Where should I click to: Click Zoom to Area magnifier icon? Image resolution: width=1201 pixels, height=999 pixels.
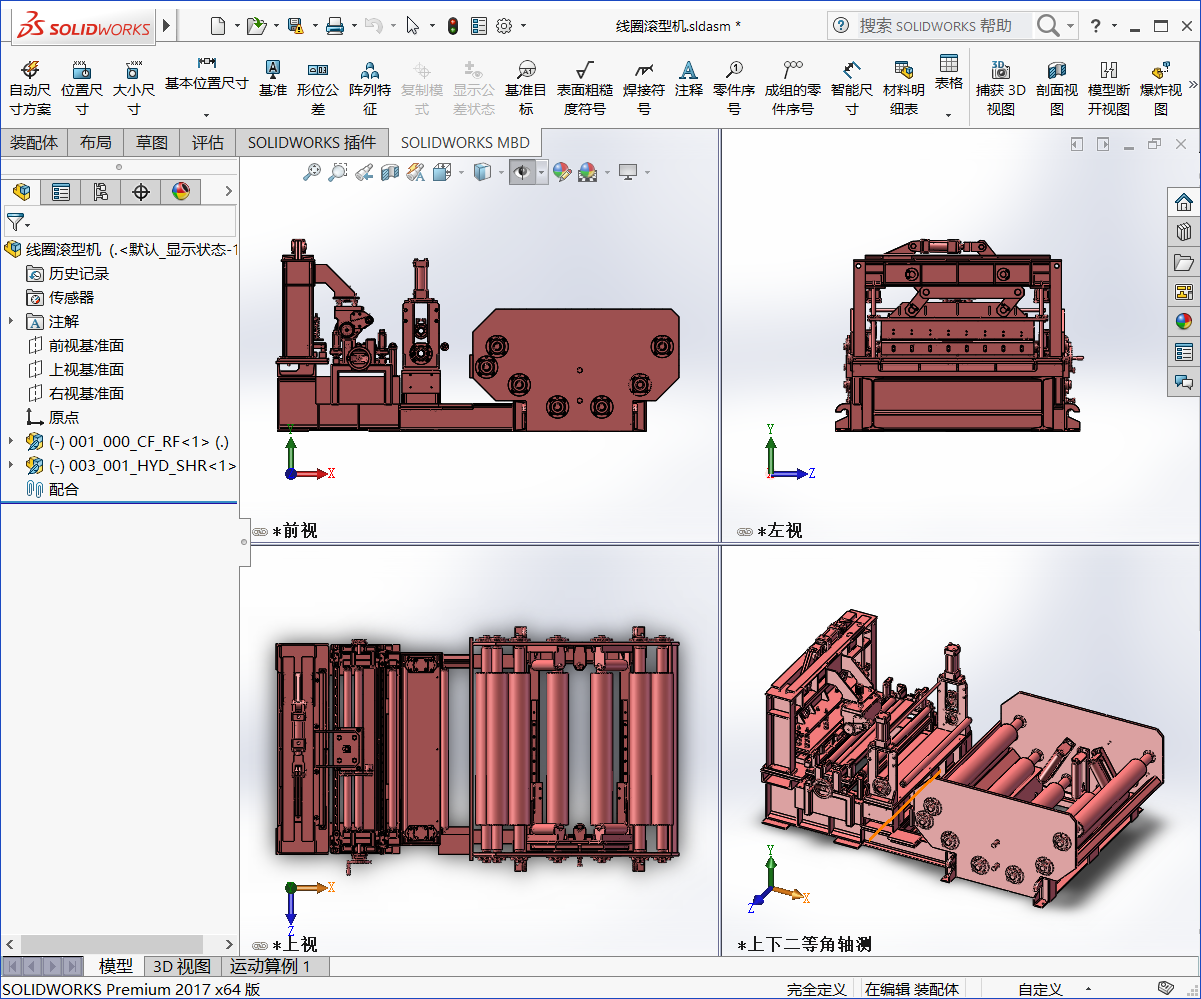click(x=338, y=172)
